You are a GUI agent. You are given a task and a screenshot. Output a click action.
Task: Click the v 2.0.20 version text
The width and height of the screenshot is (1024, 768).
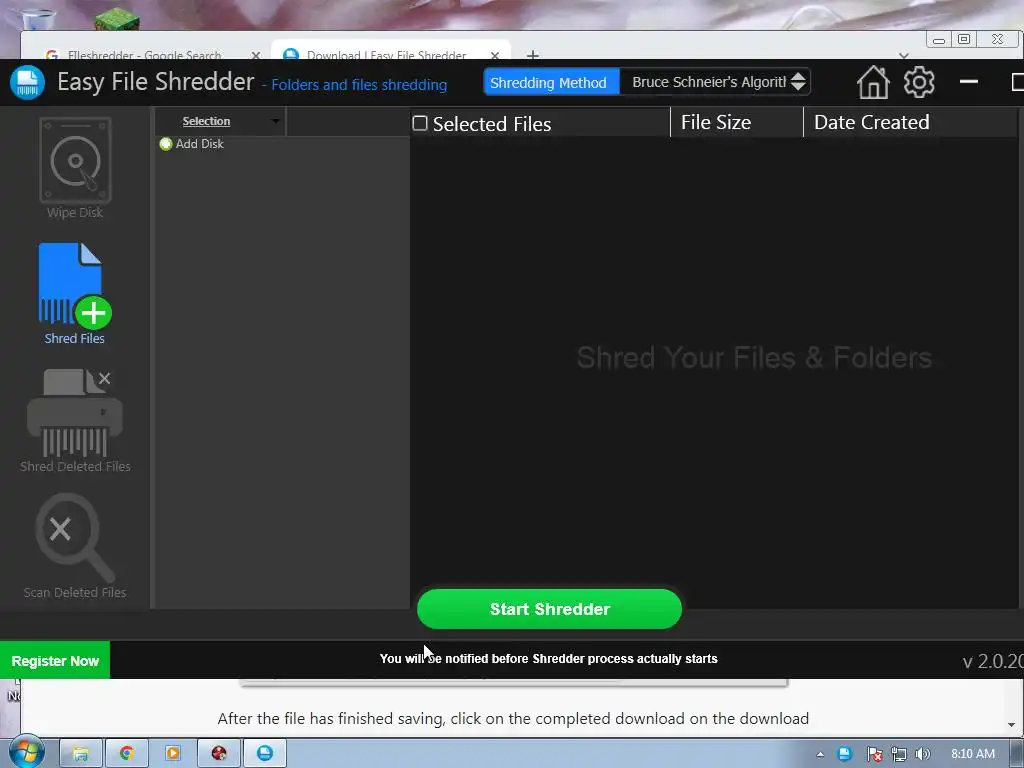(993, 662)
